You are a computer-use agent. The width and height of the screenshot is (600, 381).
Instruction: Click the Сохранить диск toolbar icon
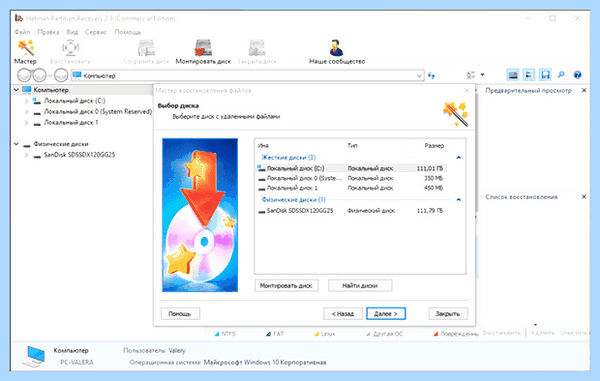coord(146,52)
